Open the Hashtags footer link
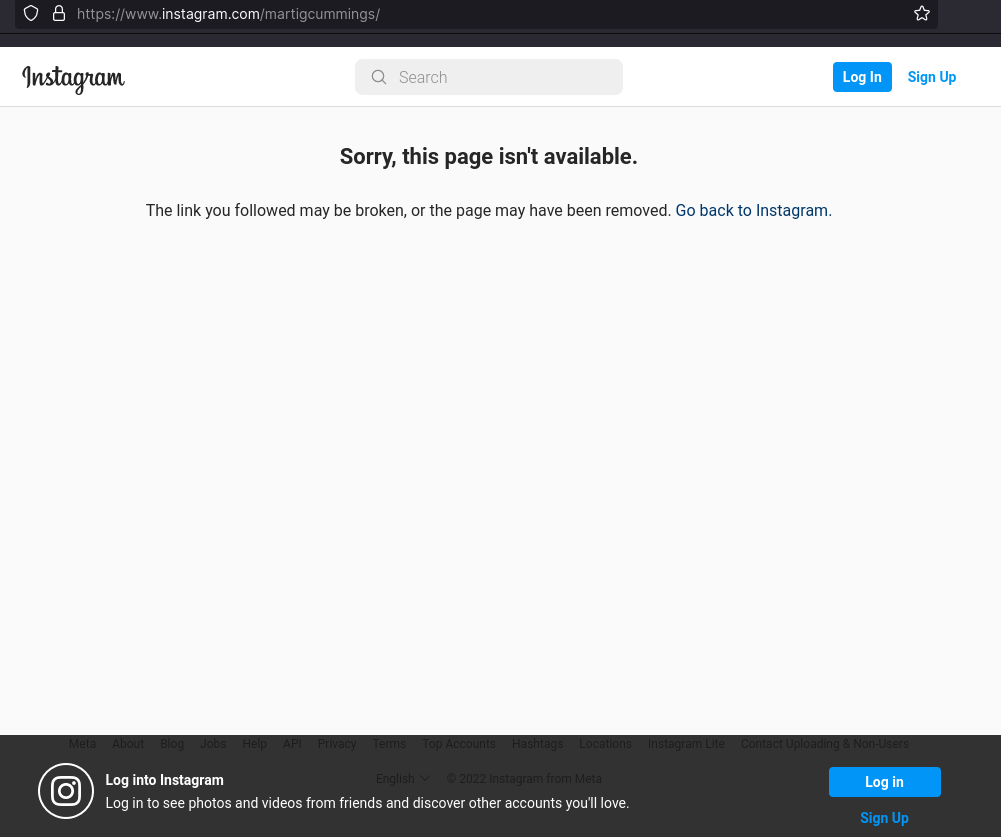1001x837 pixels. (x=537, y=744)
